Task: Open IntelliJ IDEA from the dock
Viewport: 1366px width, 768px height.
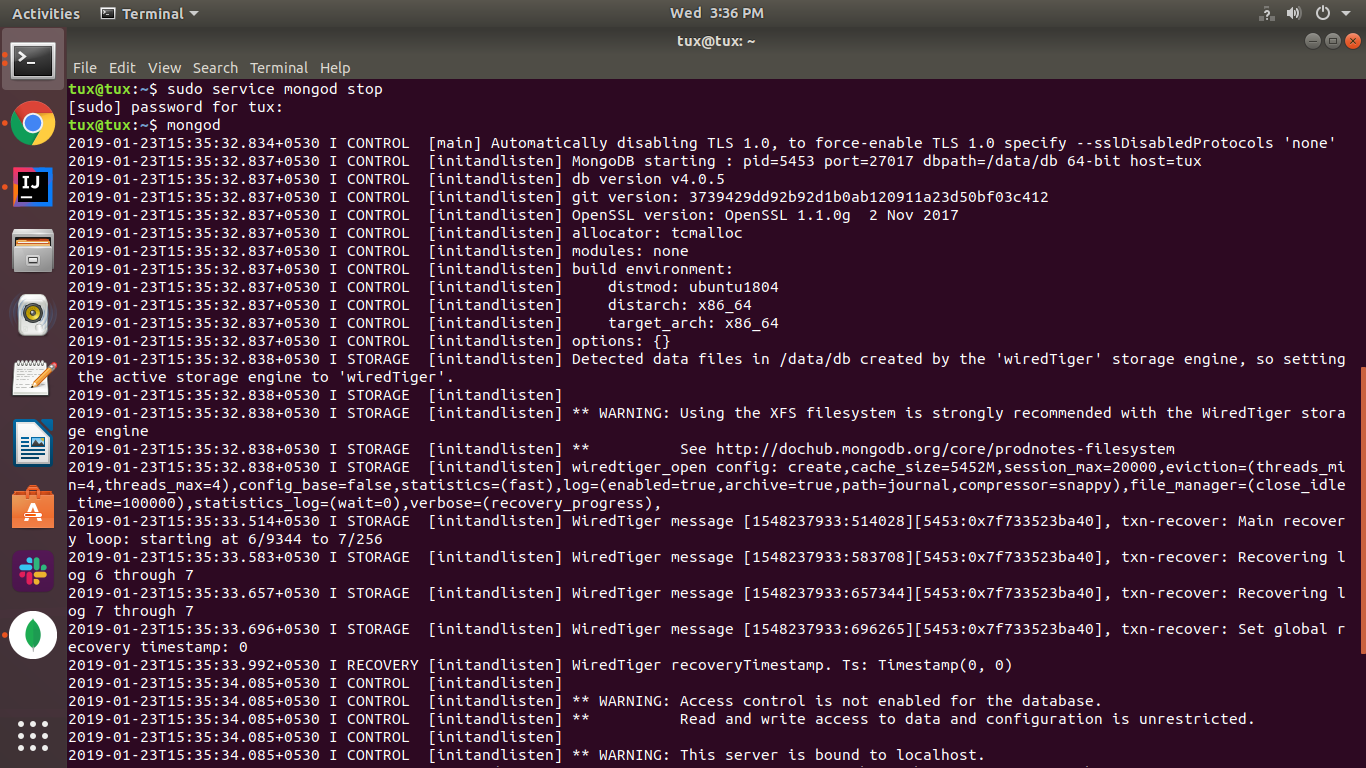Action: point(33,187)
